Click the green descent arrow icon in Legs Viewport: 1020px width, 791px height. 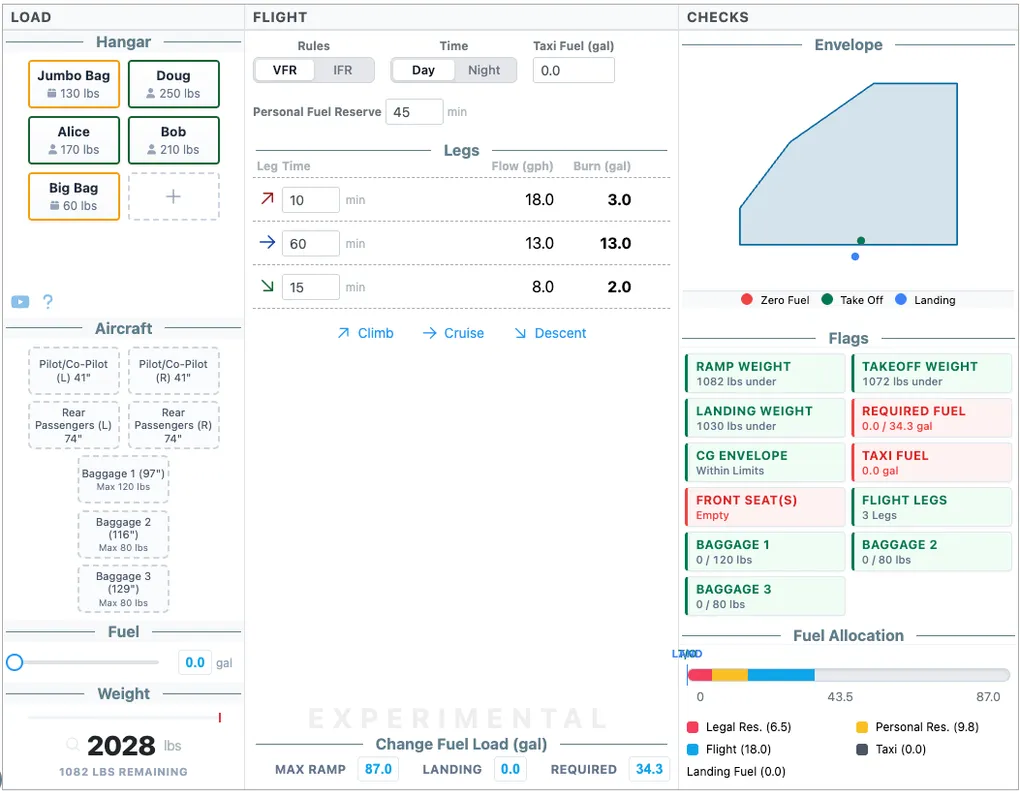(x=267, y=287)
